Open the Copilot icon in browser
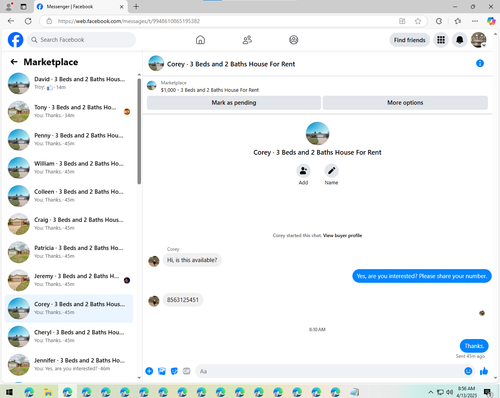 [491, 21]
